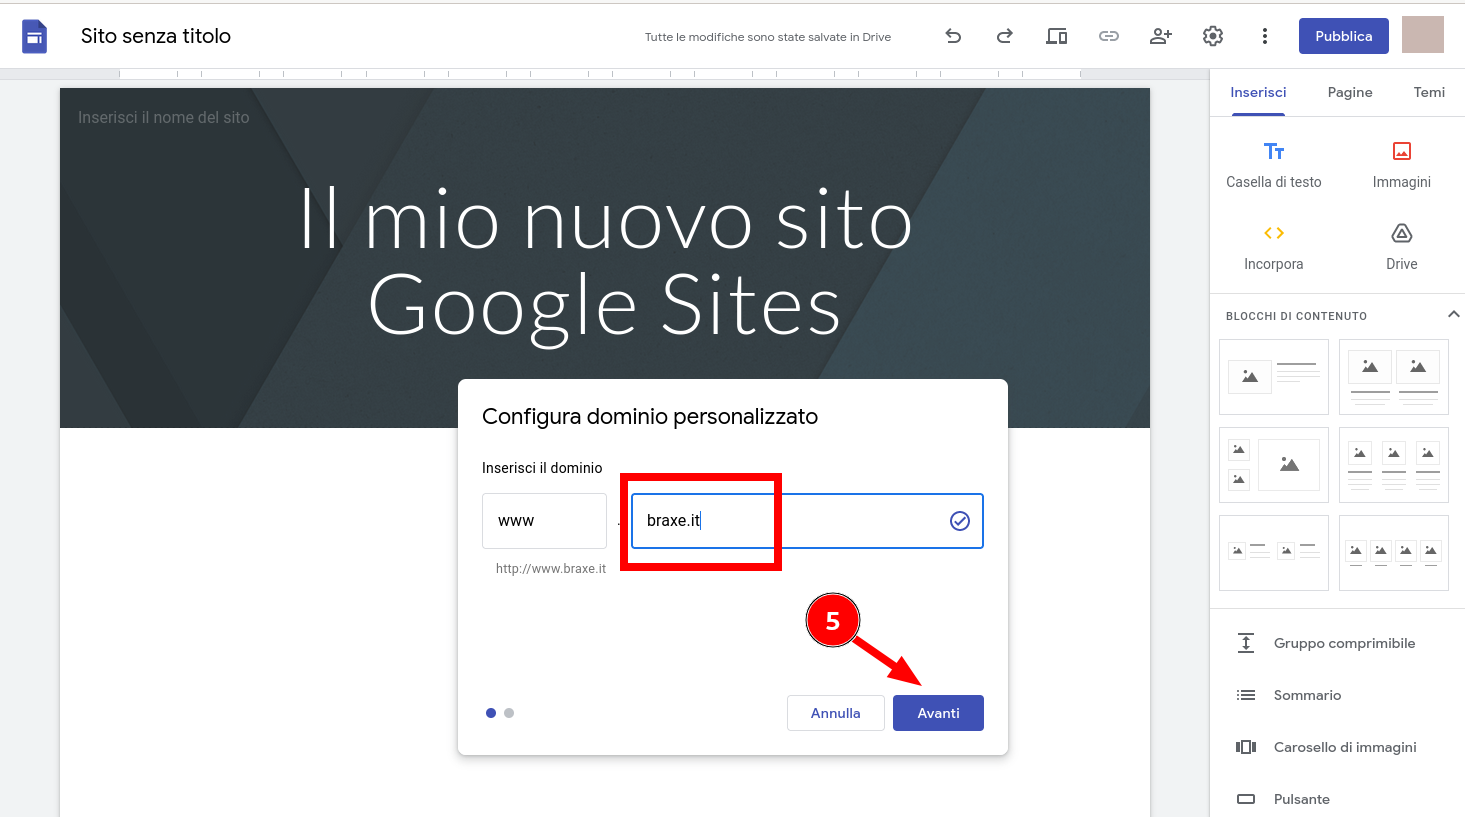Open device preview icon
1465x817 pixels.
[x=1057, y=36]
